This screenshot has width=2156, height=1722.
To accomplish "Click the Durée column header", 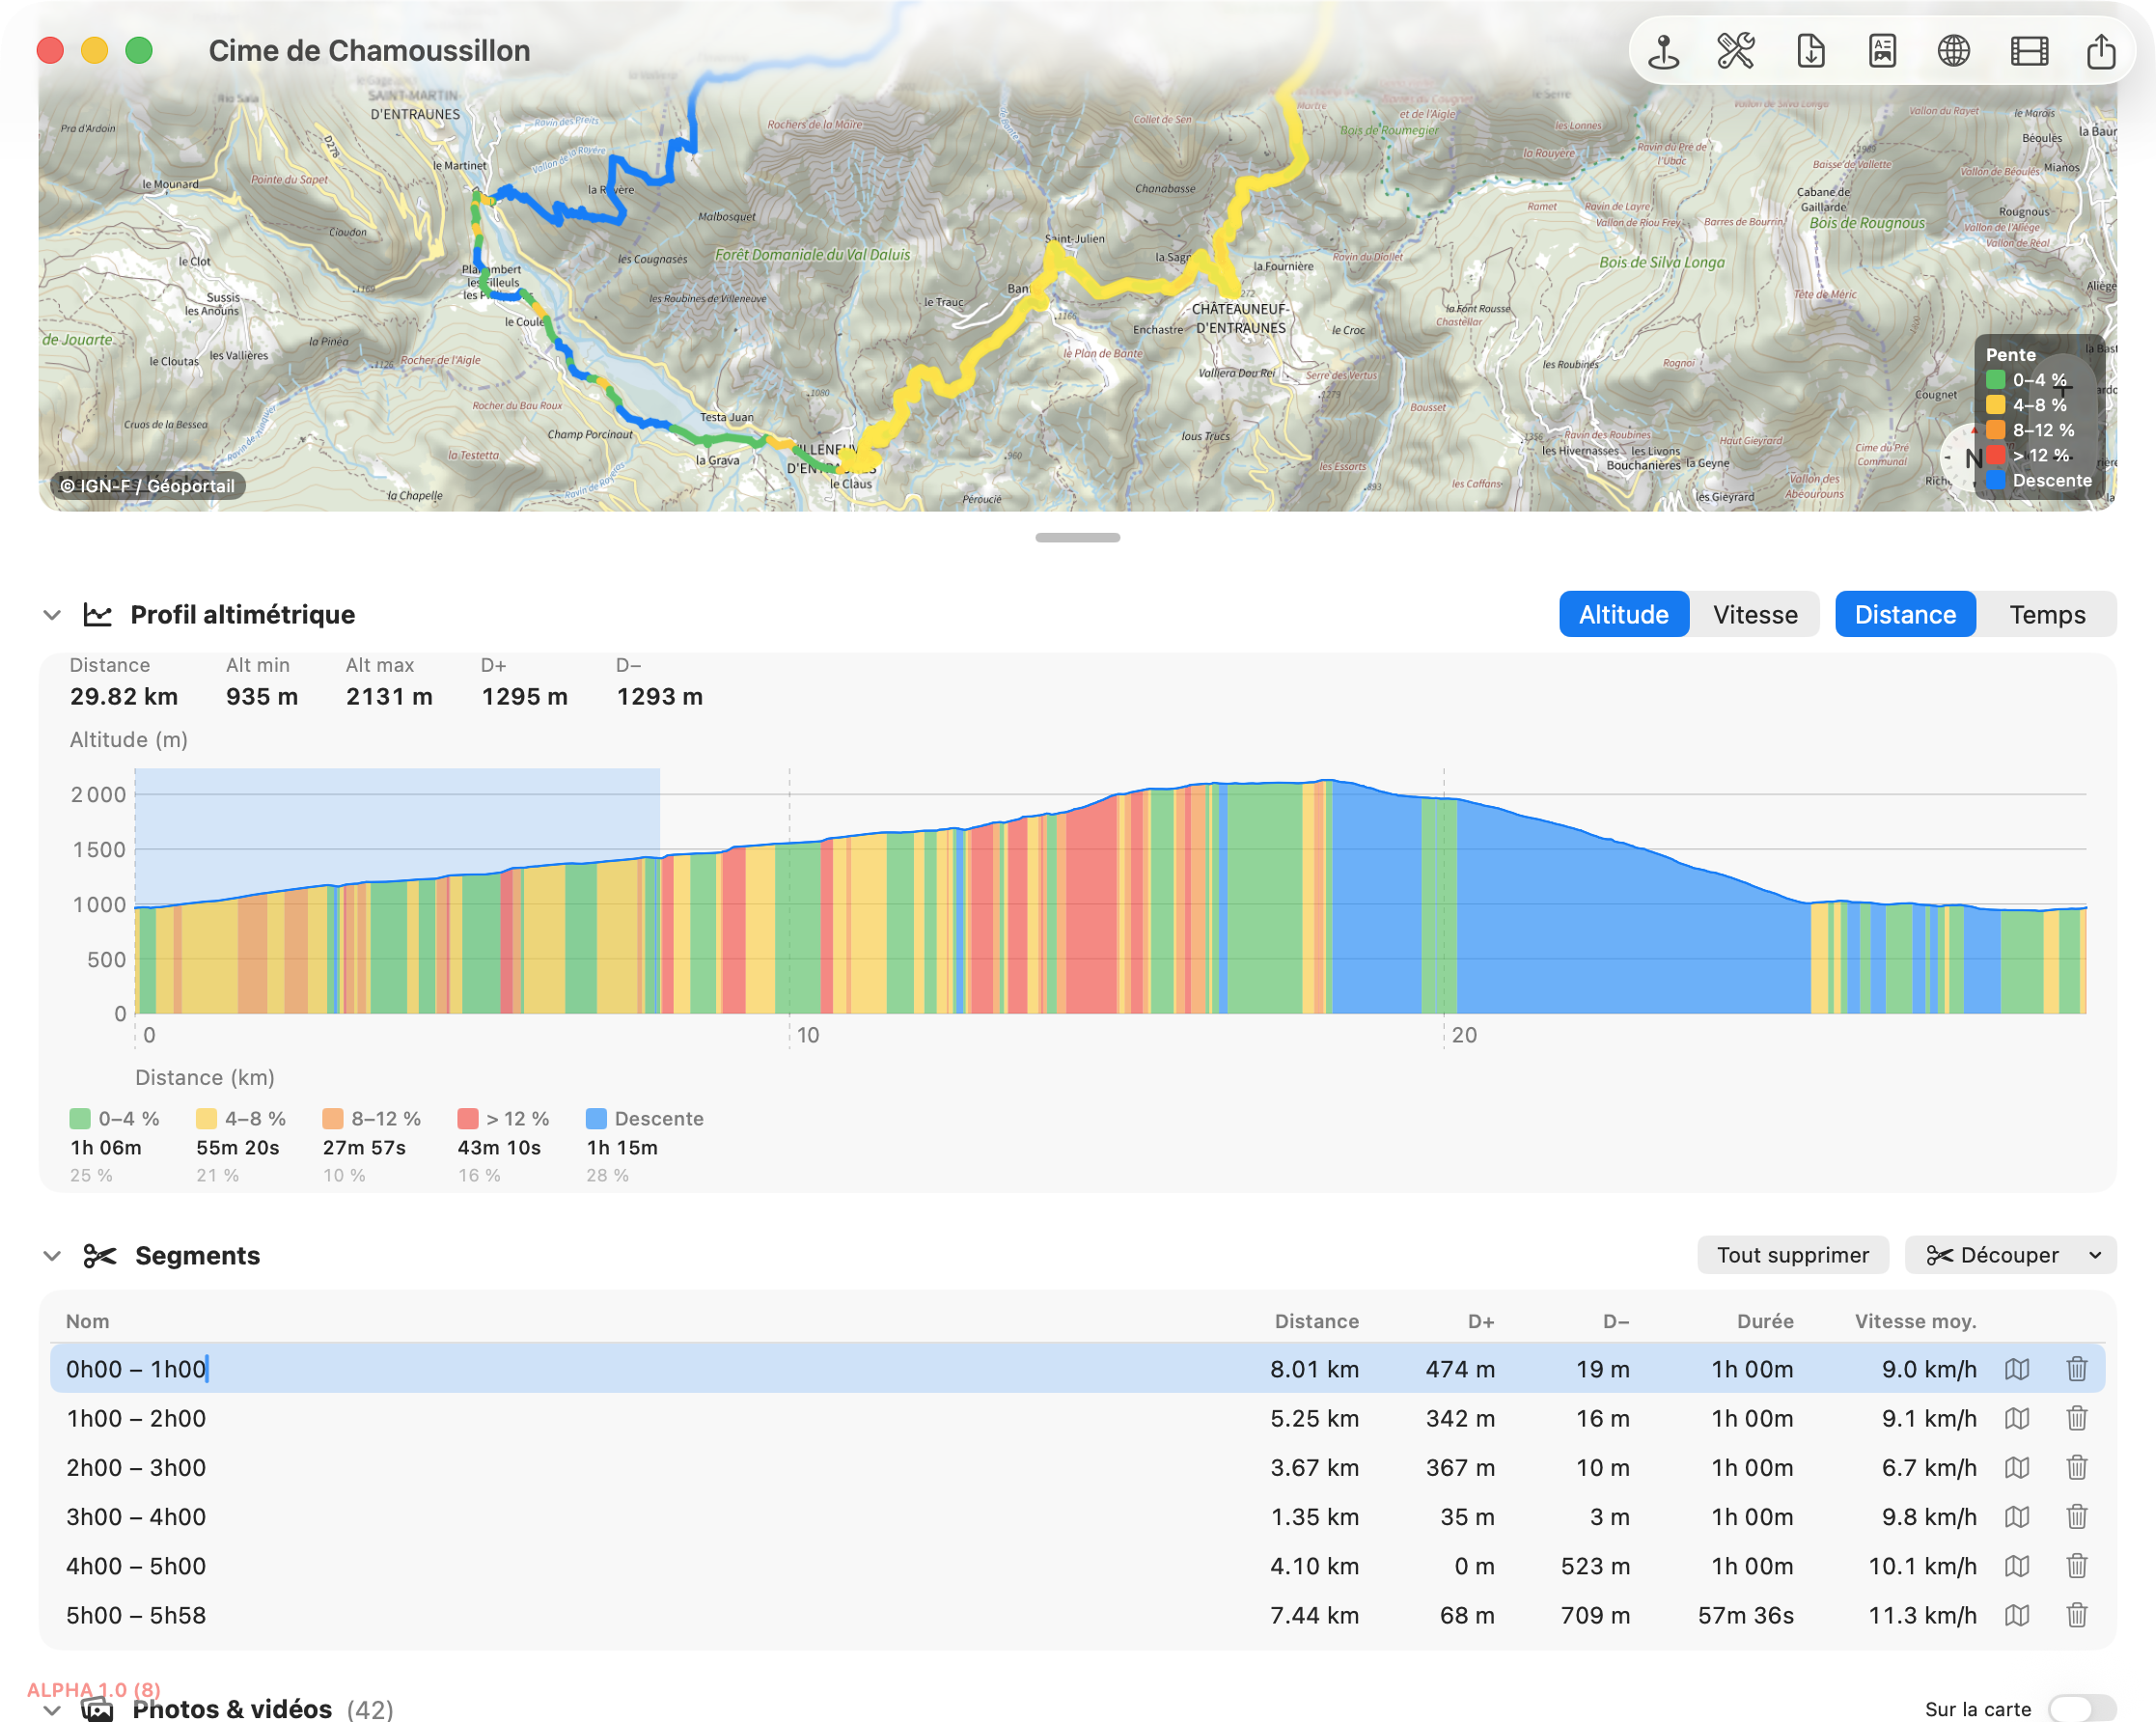I will (x=1765, y=1321).
